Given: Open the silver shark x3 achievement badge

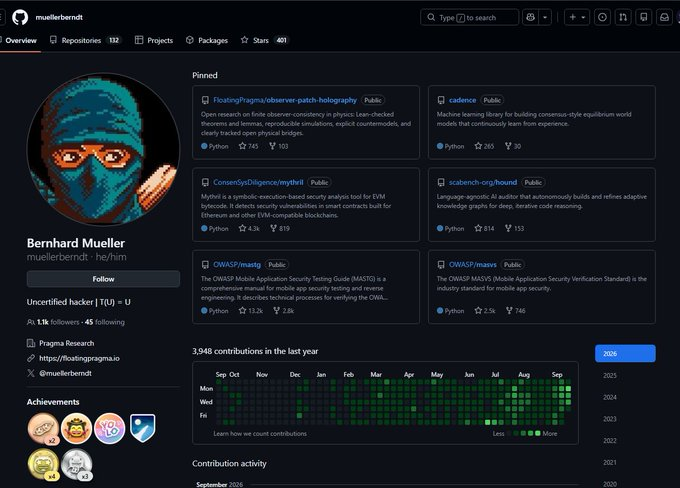Looking at the screenshot, I should (76, 464).
